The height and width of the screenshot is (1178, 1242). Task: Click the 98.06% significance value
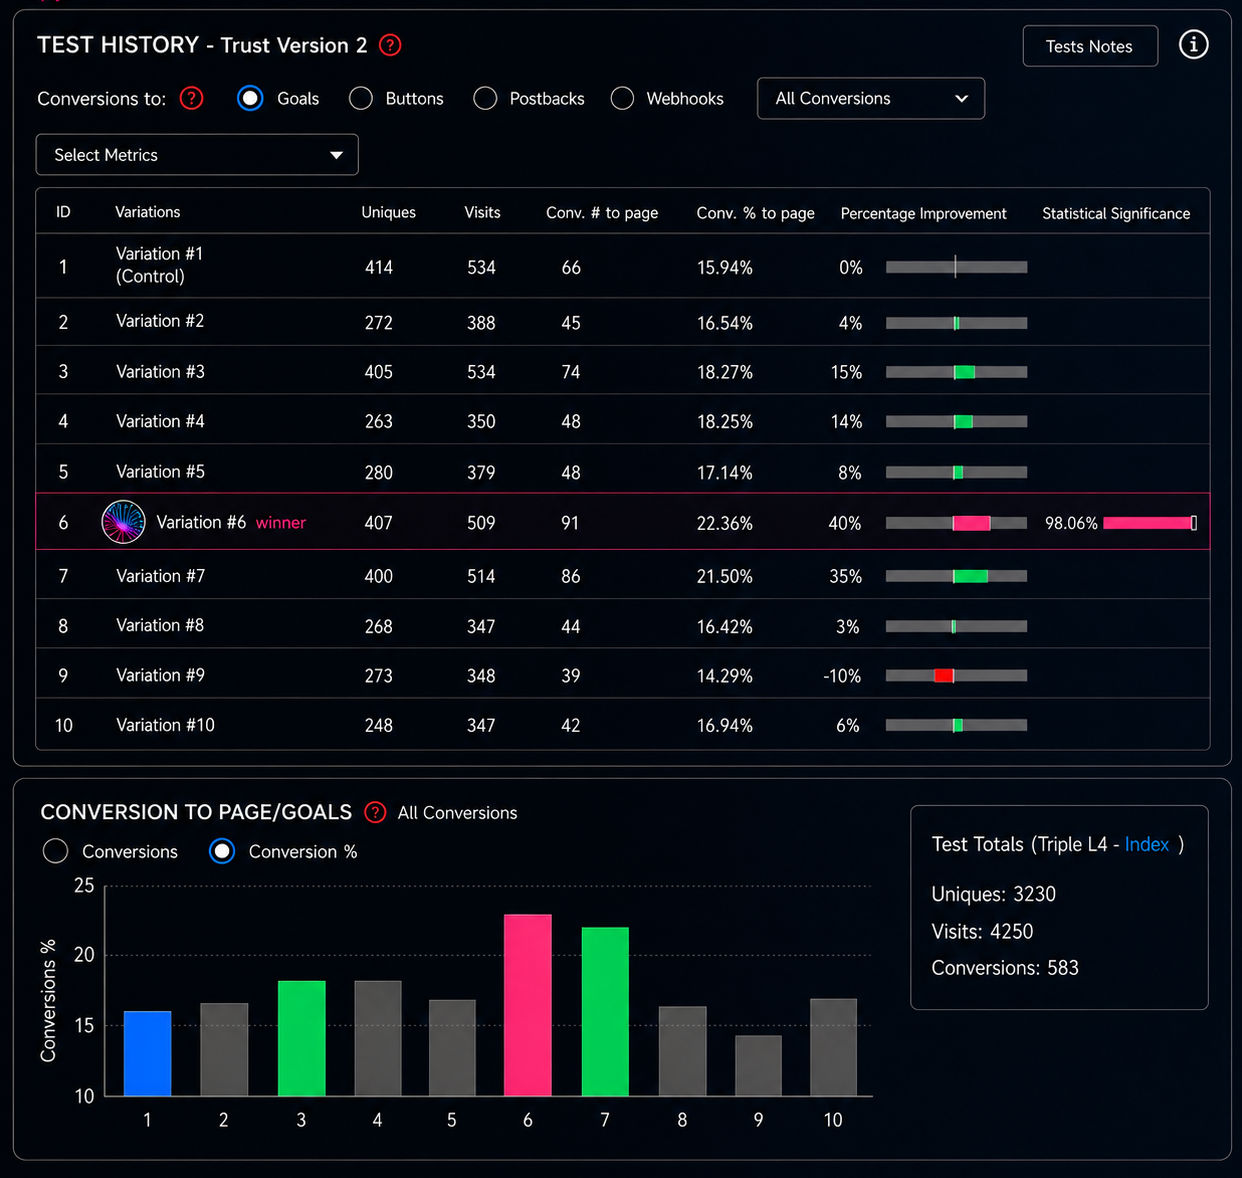click(x=1071, y=523)
